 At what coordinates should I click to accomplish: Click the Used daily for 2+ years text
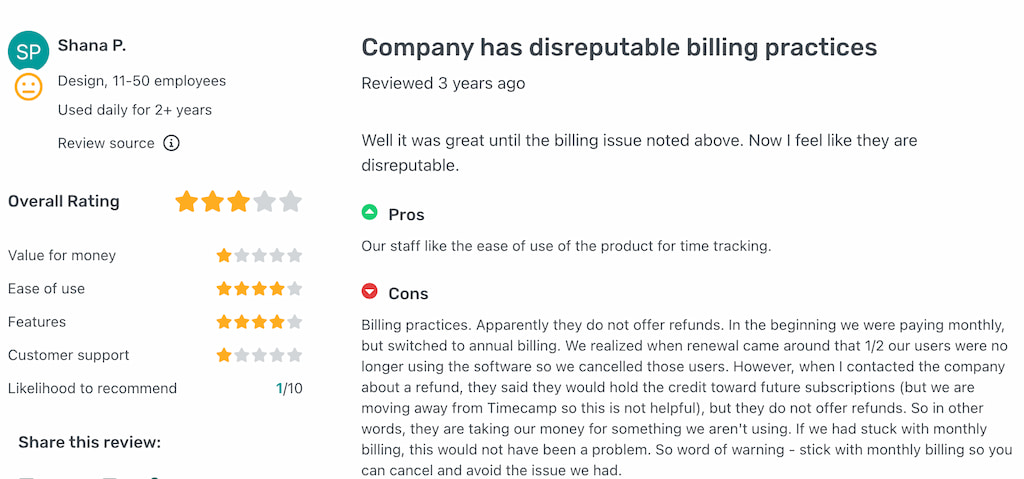pos(135,110)
